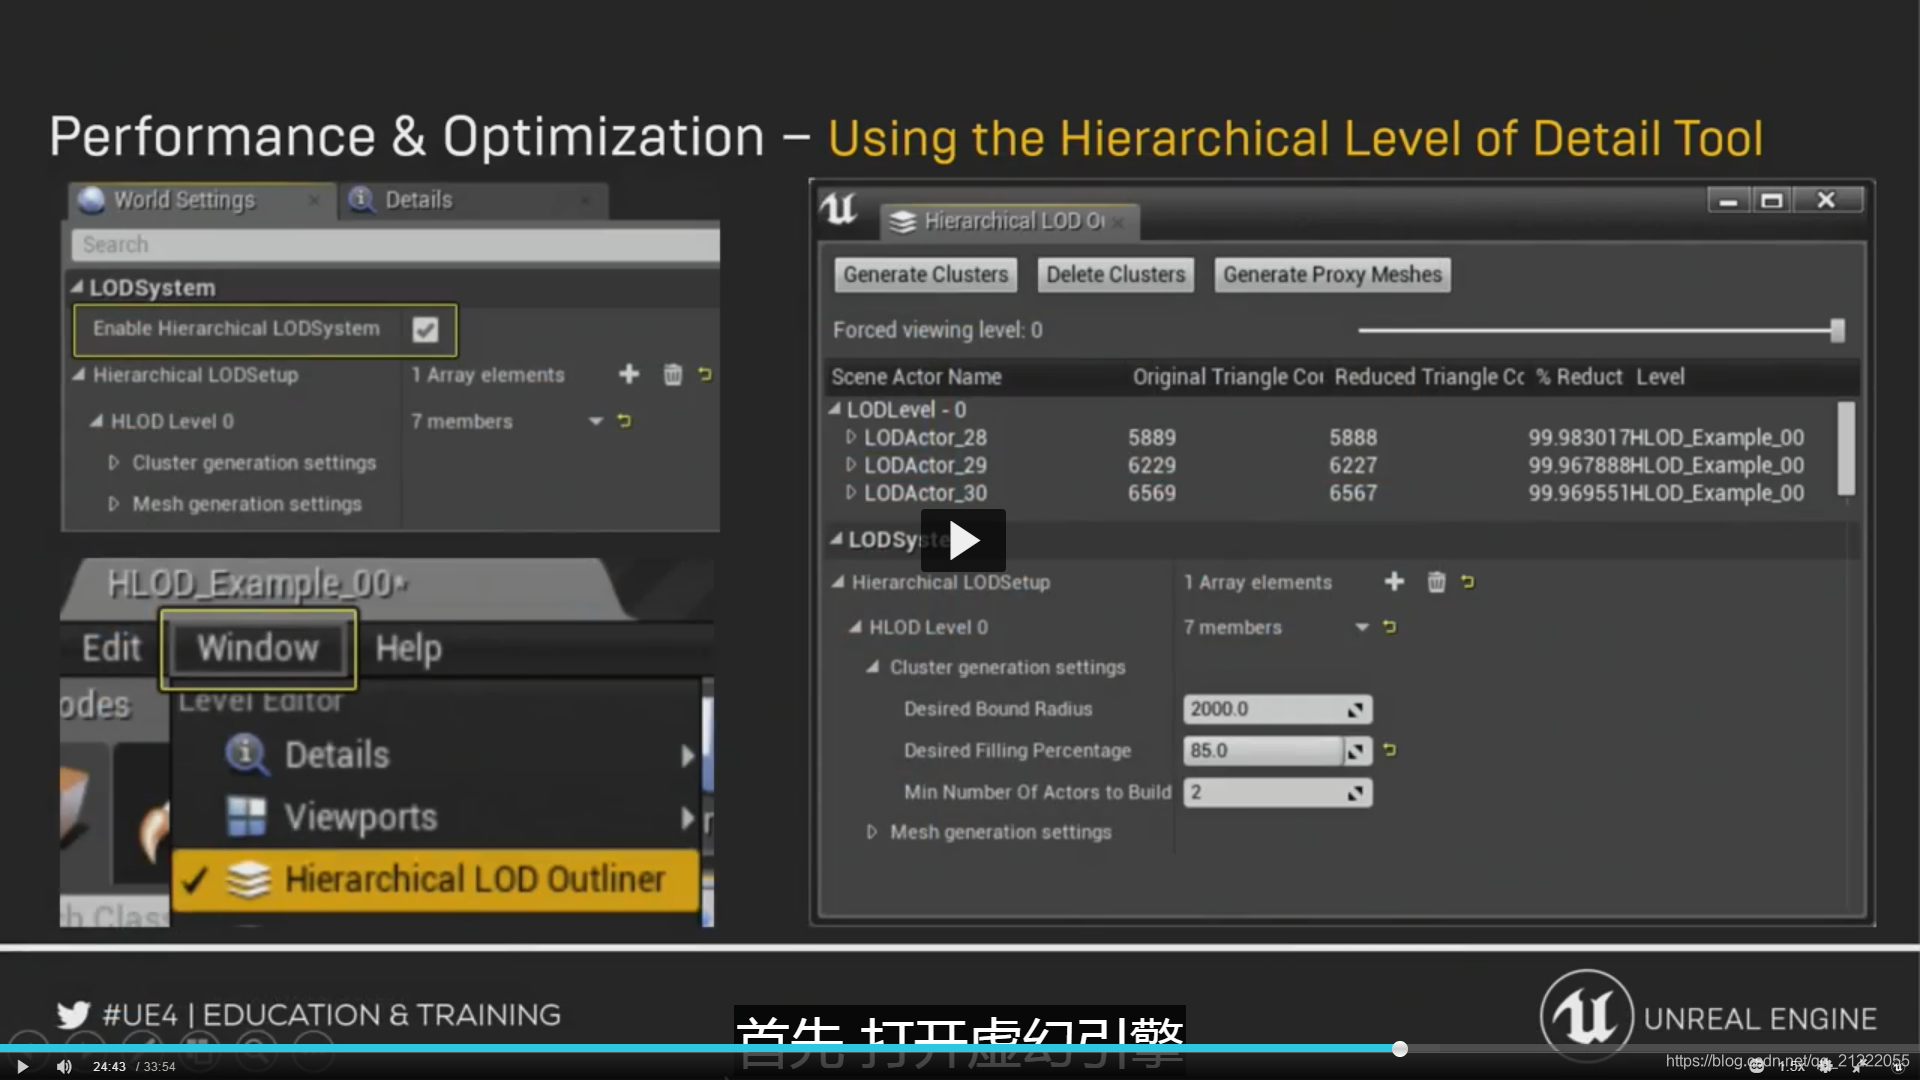Open the Window menu

258,648
